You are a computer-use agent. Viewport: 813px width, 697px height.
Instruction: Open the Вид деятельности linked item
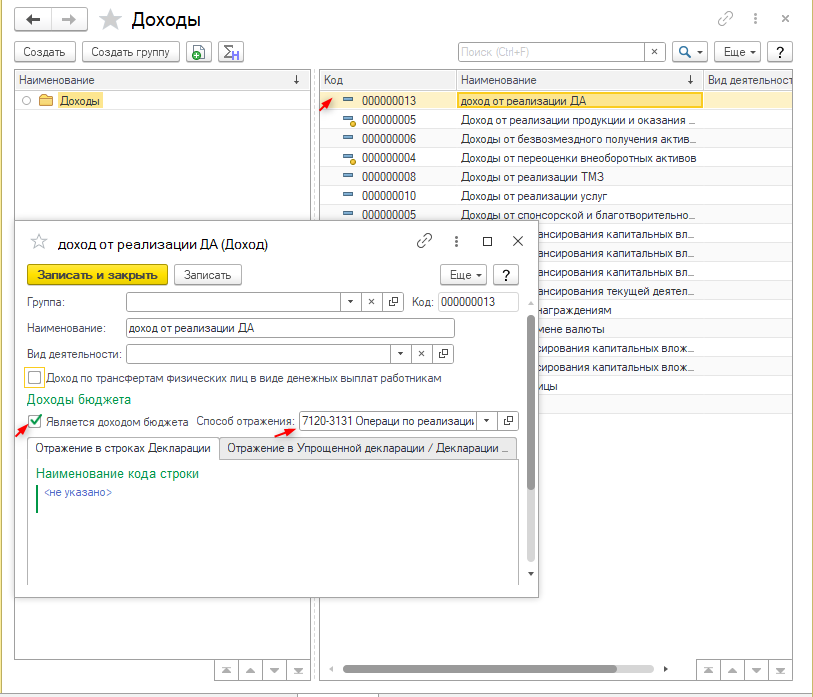443,354
